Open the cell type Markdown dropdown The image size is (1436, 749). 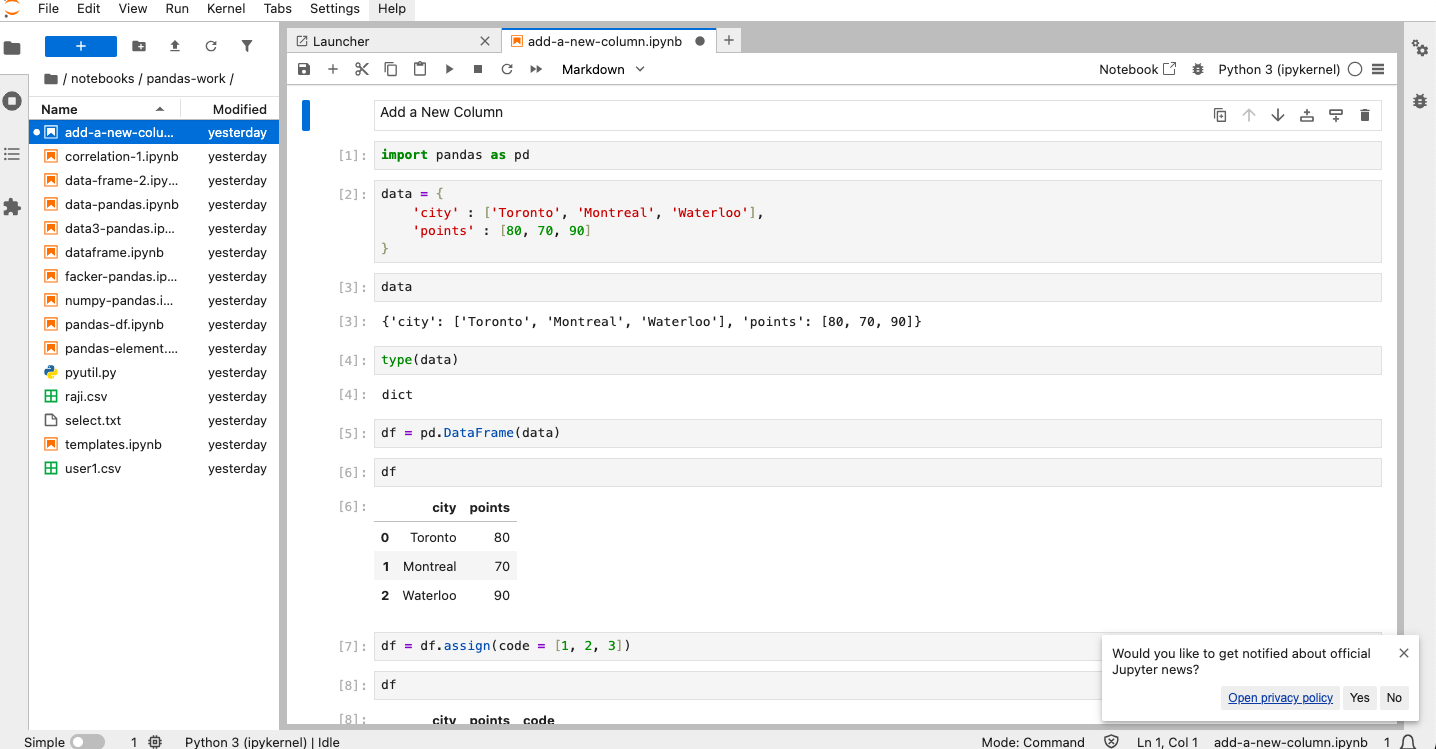[603, 69]
